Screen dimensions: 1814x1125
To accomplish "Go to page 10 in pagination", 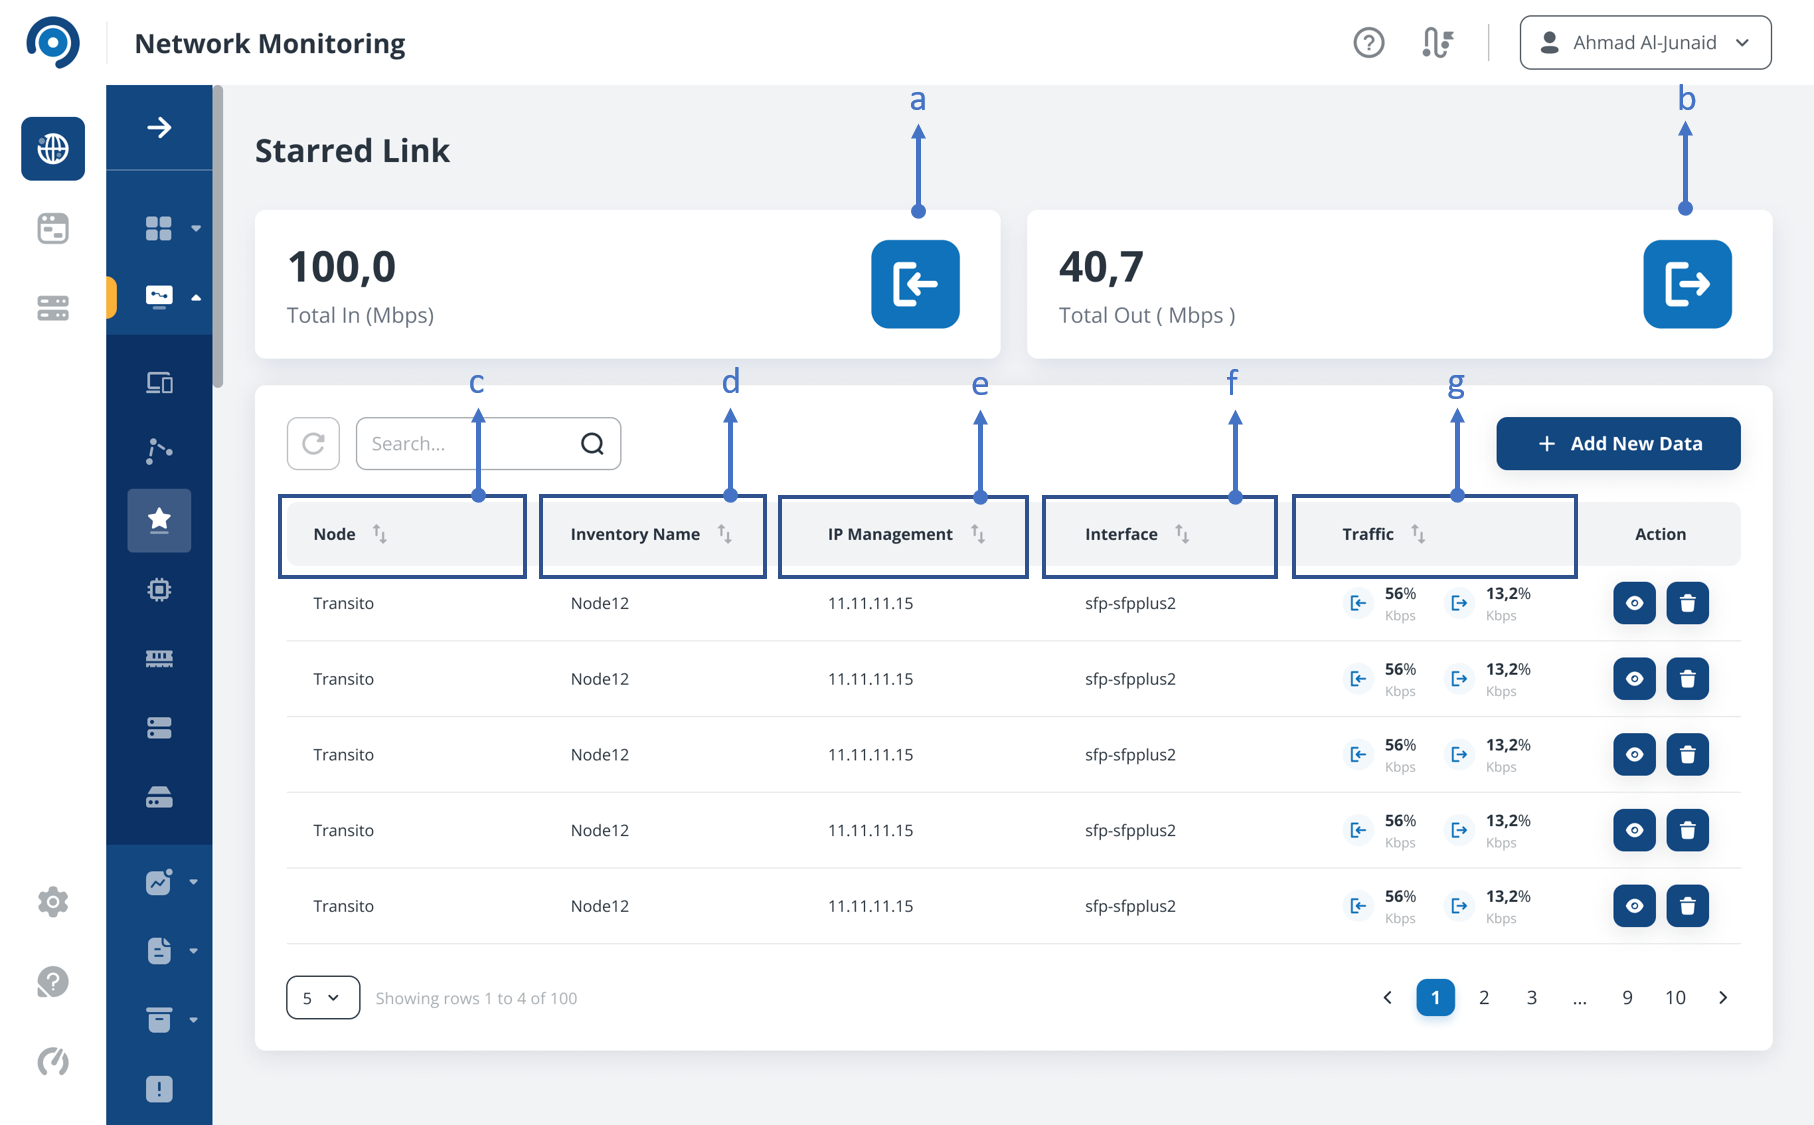I will 1675,998.
